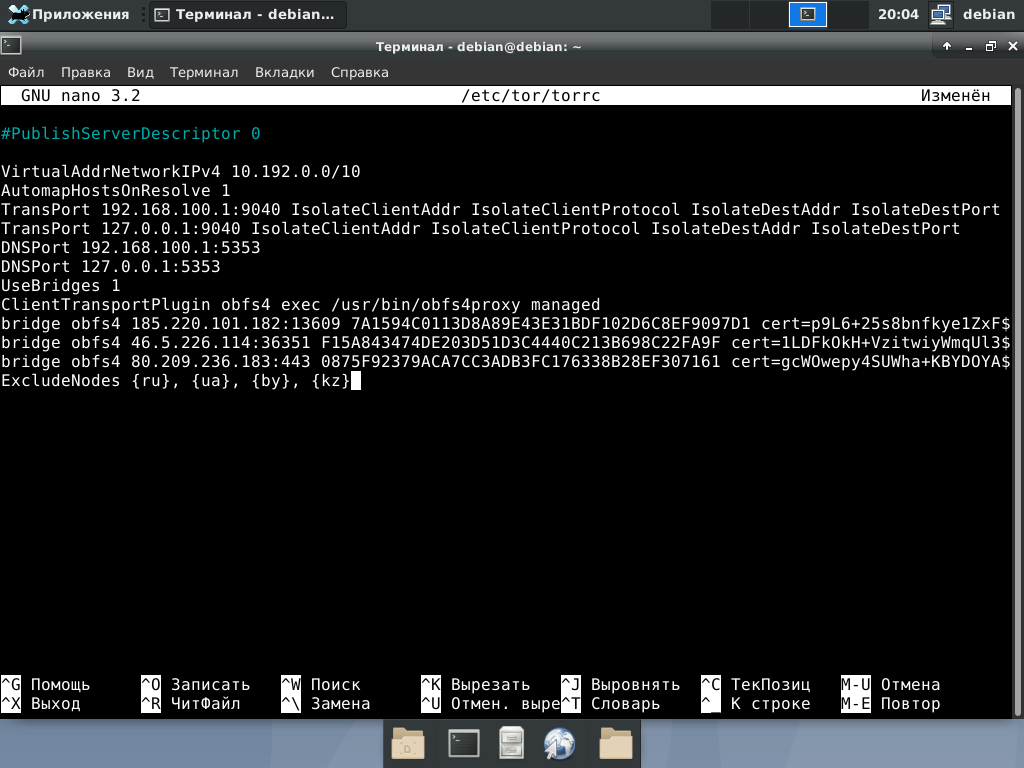Click the terminal window button in the taskbar

click(247, 15)
